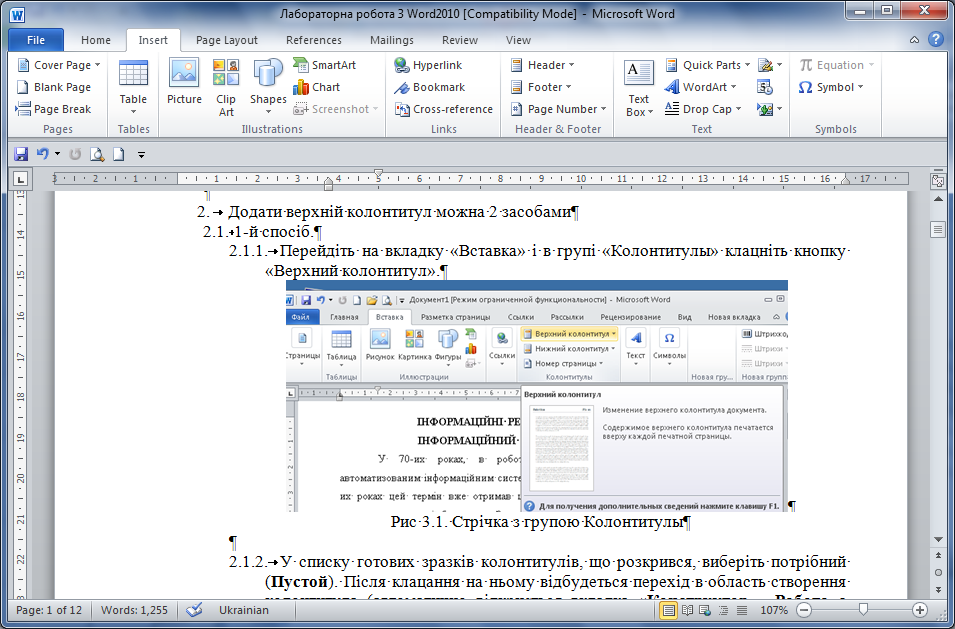The image size is (955, 629).
Task: Open Quick Parts menu
Action: pyautogui.click(x=708, y=65)
